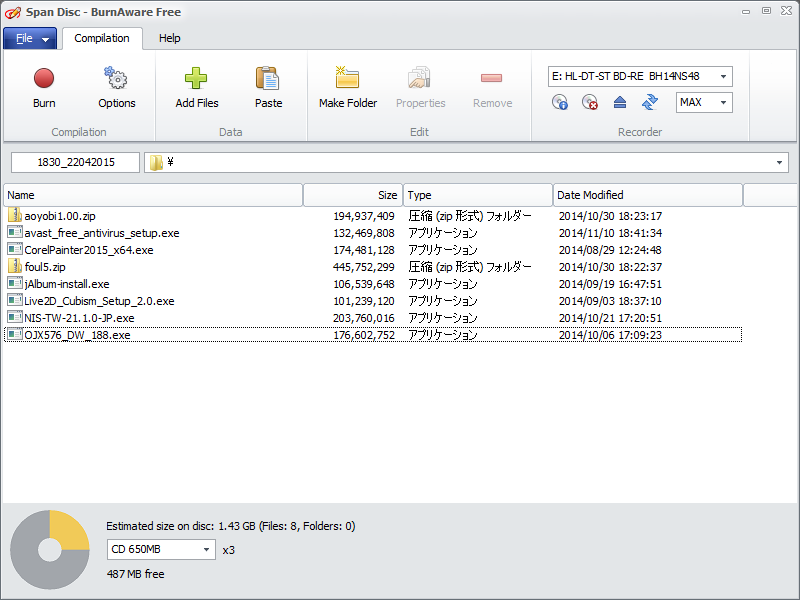Eject the disc tray icon
Image resolution: width=800 pixels, height=600 pixels.
point(620,103)
